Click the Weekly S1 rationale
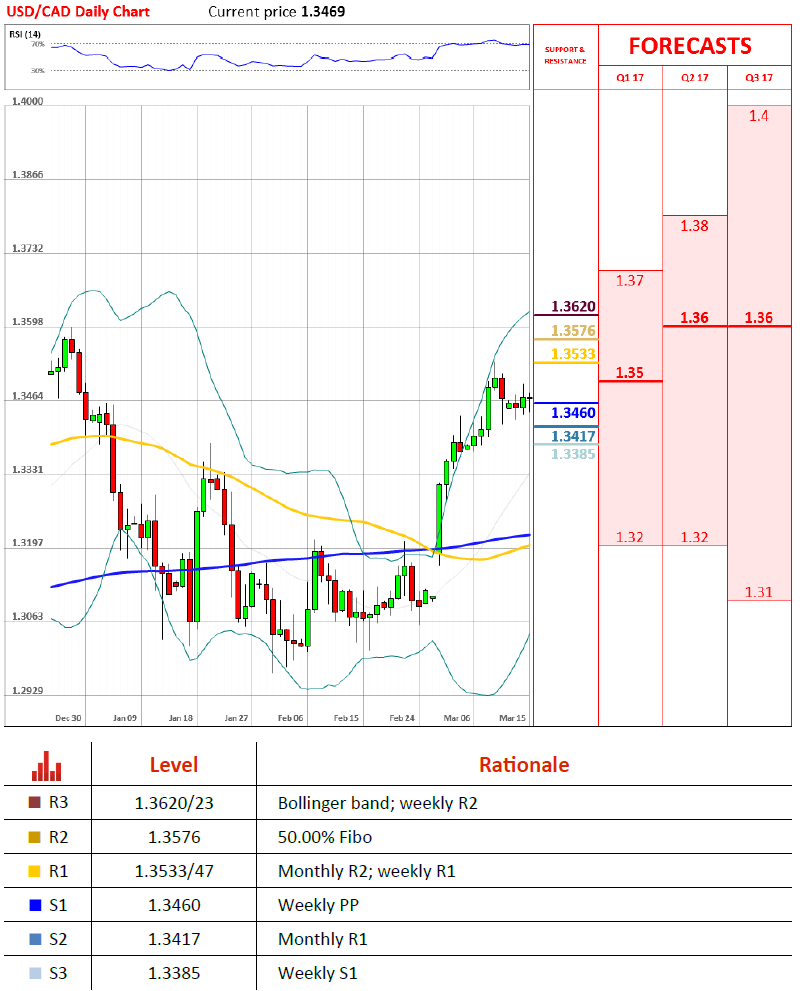Viewport: 800px width, 991px height. pyautogui.click(x=318, y=974)
